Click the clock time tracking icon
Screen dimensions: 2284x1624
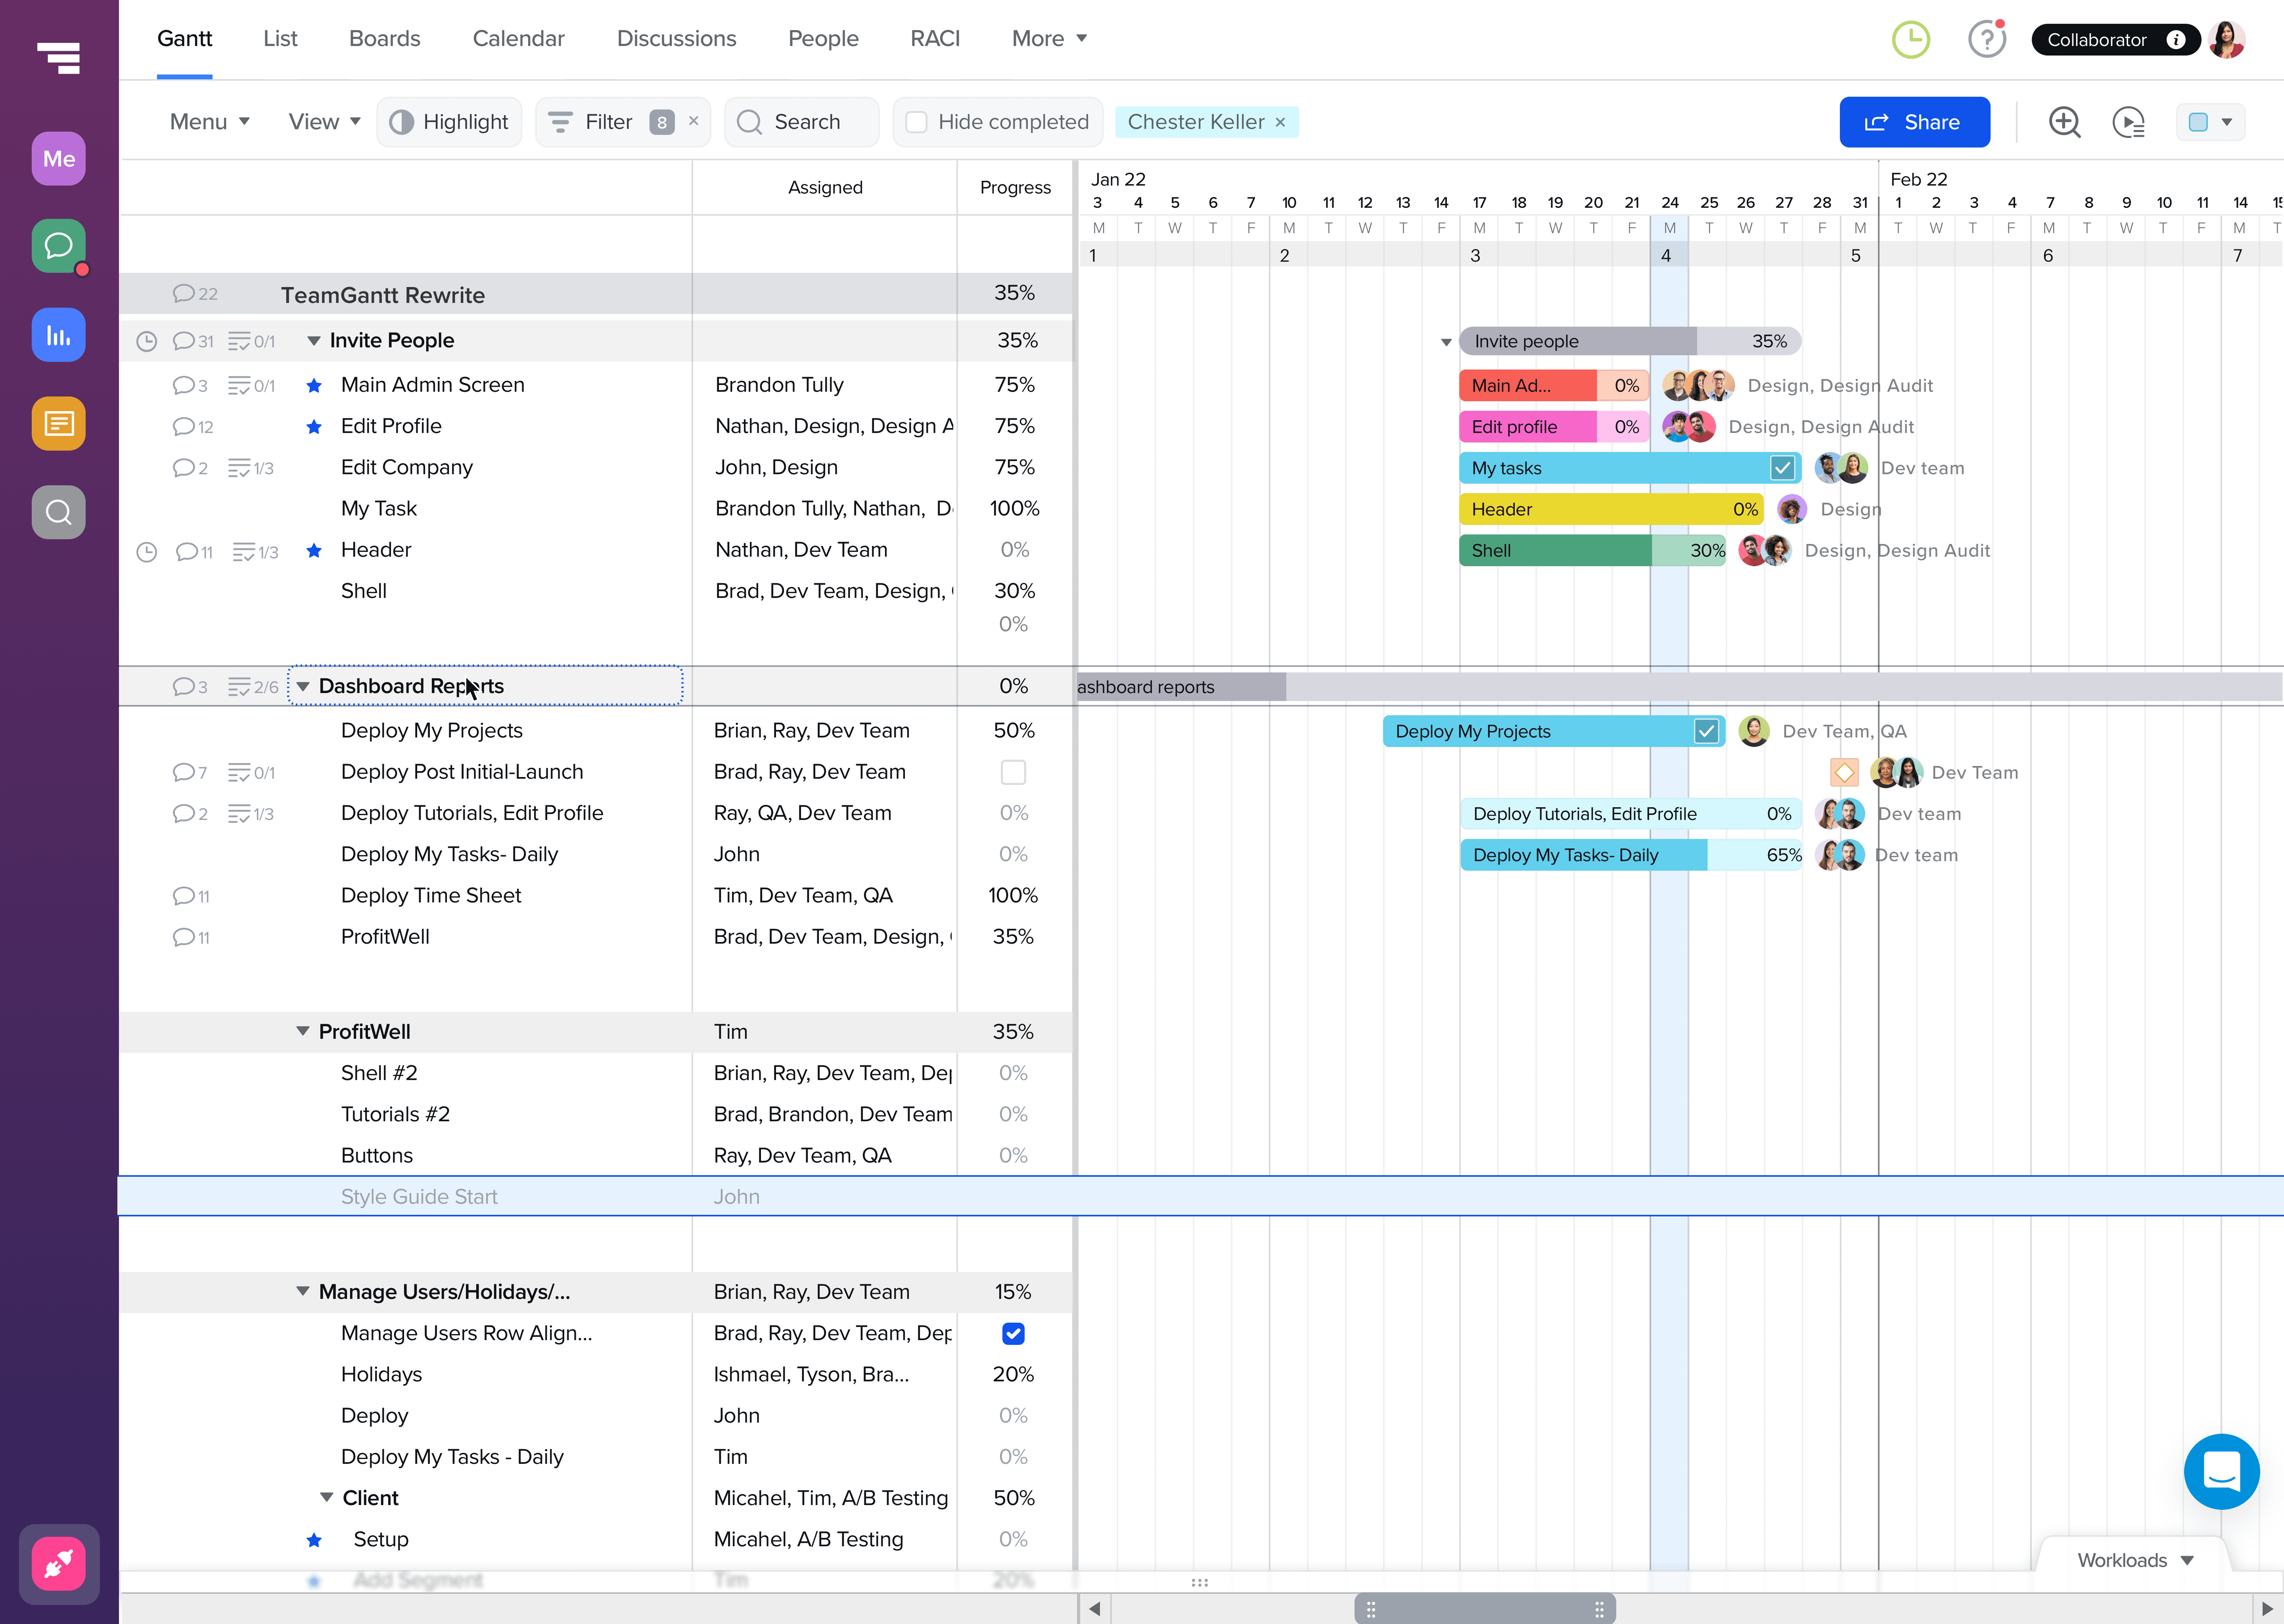point(1910,40)
